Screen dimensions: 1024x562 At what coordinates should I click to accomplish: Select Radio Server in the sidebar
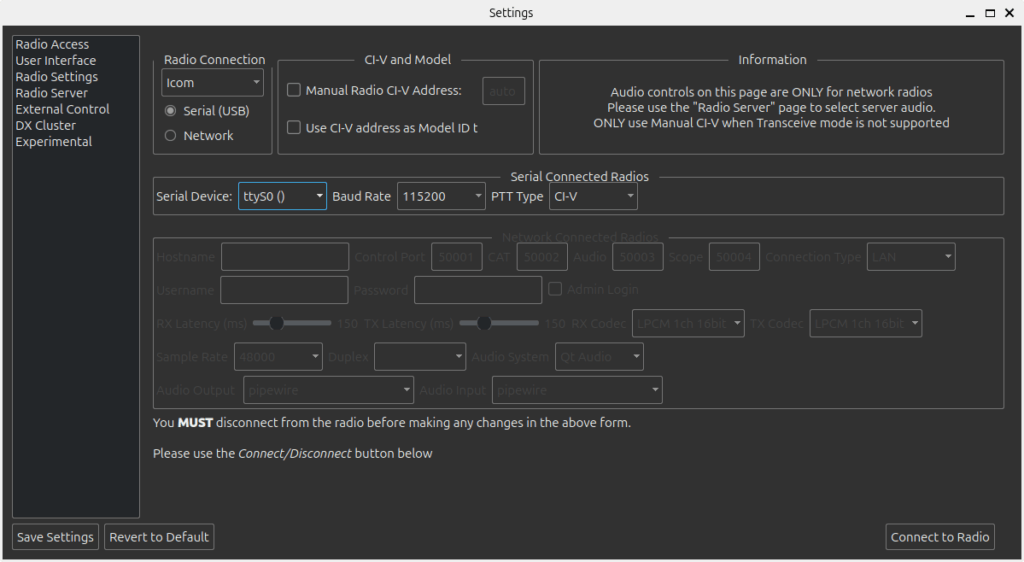pos(52,93)
